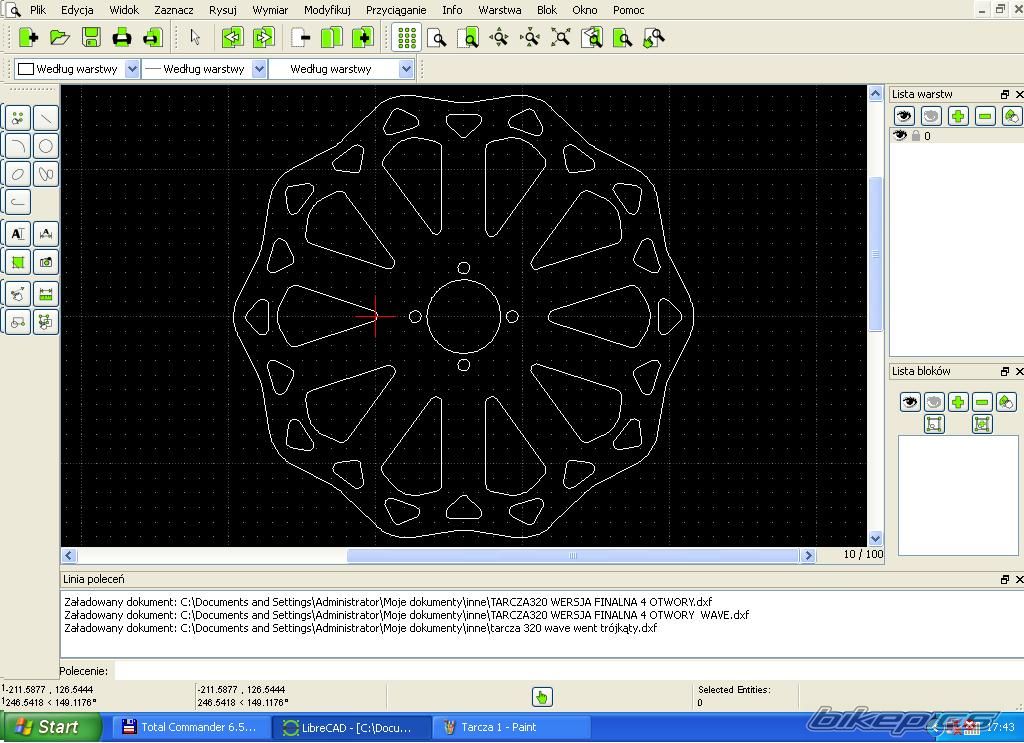Open a file using the folder icon
Image resolution: width=1024 pixels, height=743 pixels.
point(59,37)
